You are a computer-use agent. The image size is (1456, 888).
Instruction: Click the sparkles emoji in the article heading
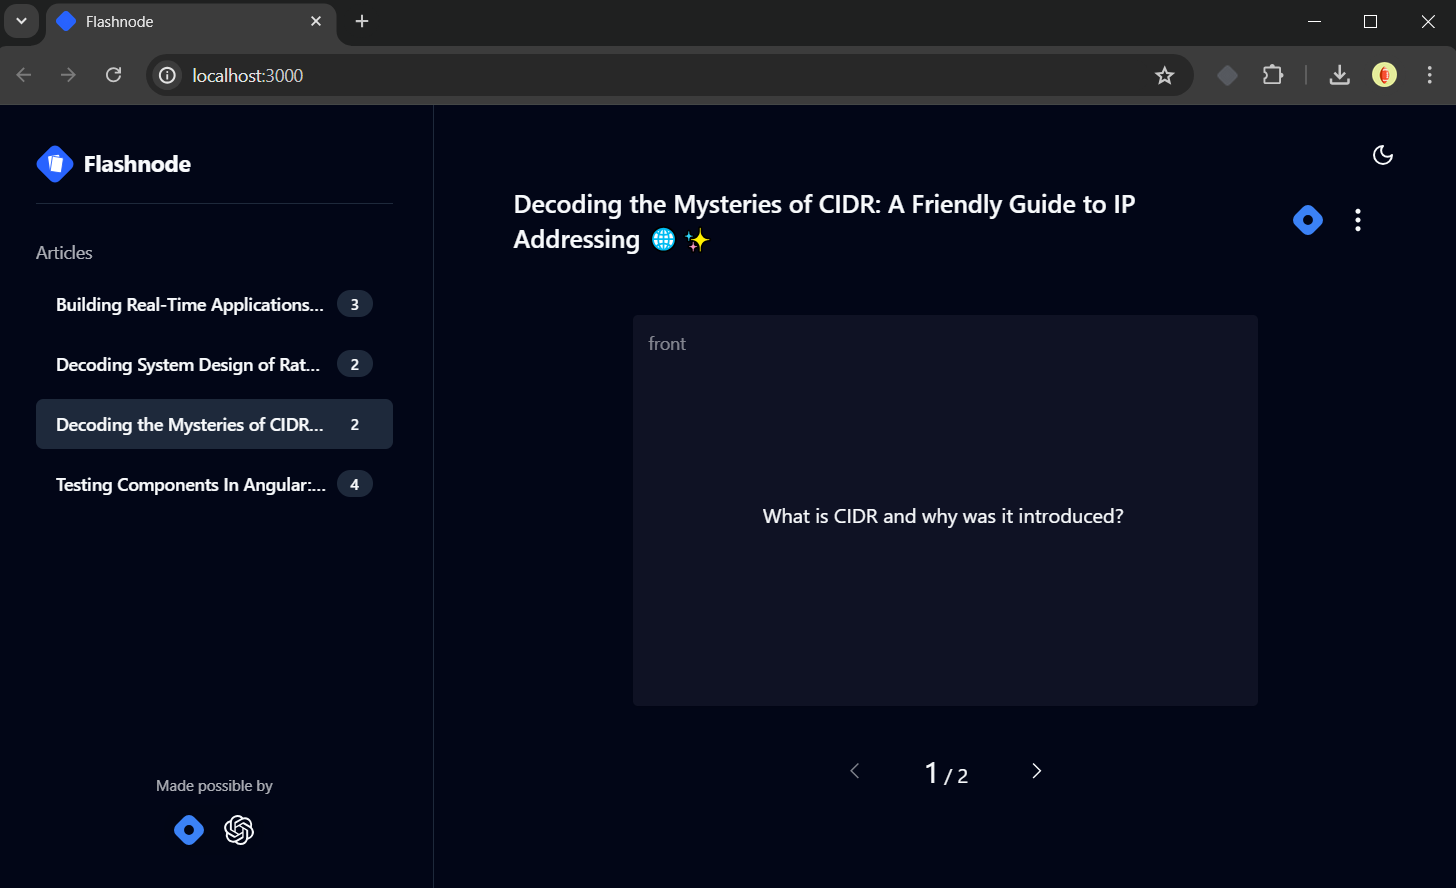[x=697, y=239]
